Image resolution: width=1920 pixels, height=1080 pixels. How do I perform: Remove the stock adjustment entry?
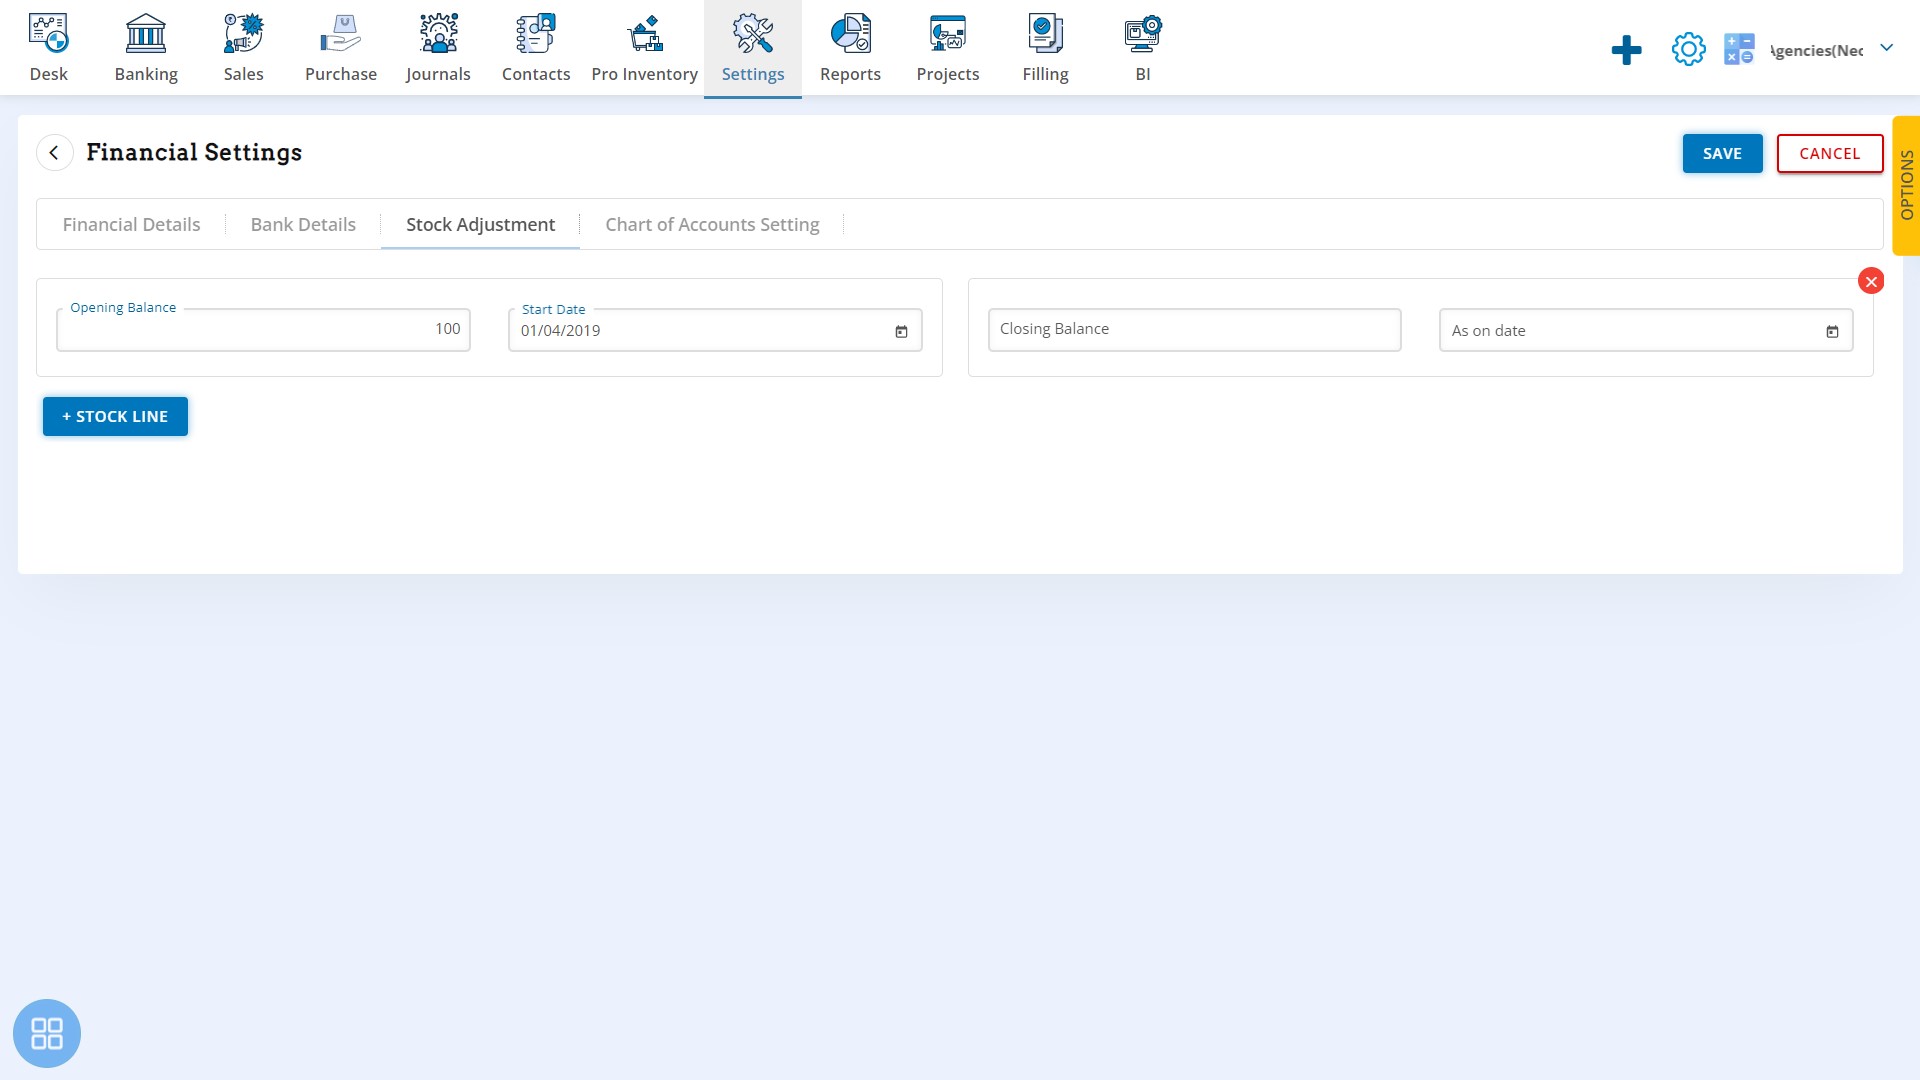pyautogui.click(x=1871, y=281)
